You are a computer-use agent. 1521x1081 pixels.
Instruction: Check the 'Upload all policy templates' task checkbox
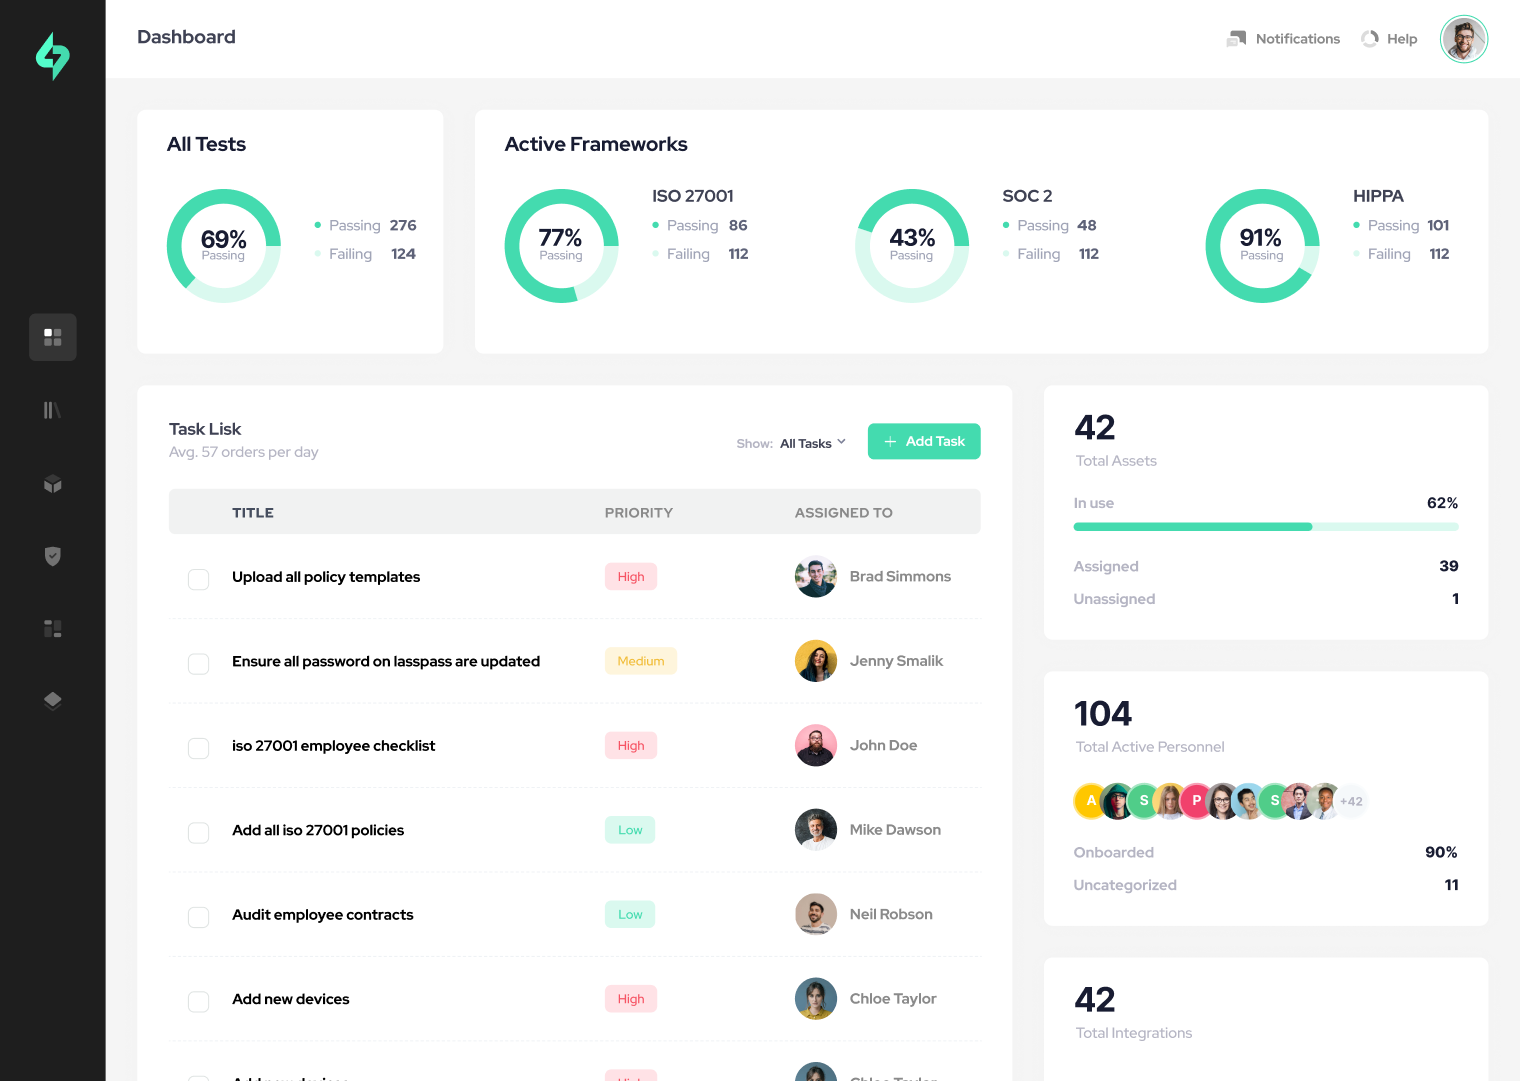point(198,579)
